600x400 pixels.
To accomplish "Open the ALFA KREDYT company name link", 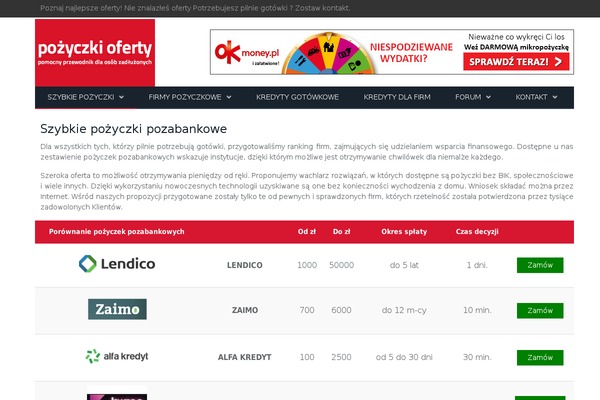I will click(x=245, y=357).
